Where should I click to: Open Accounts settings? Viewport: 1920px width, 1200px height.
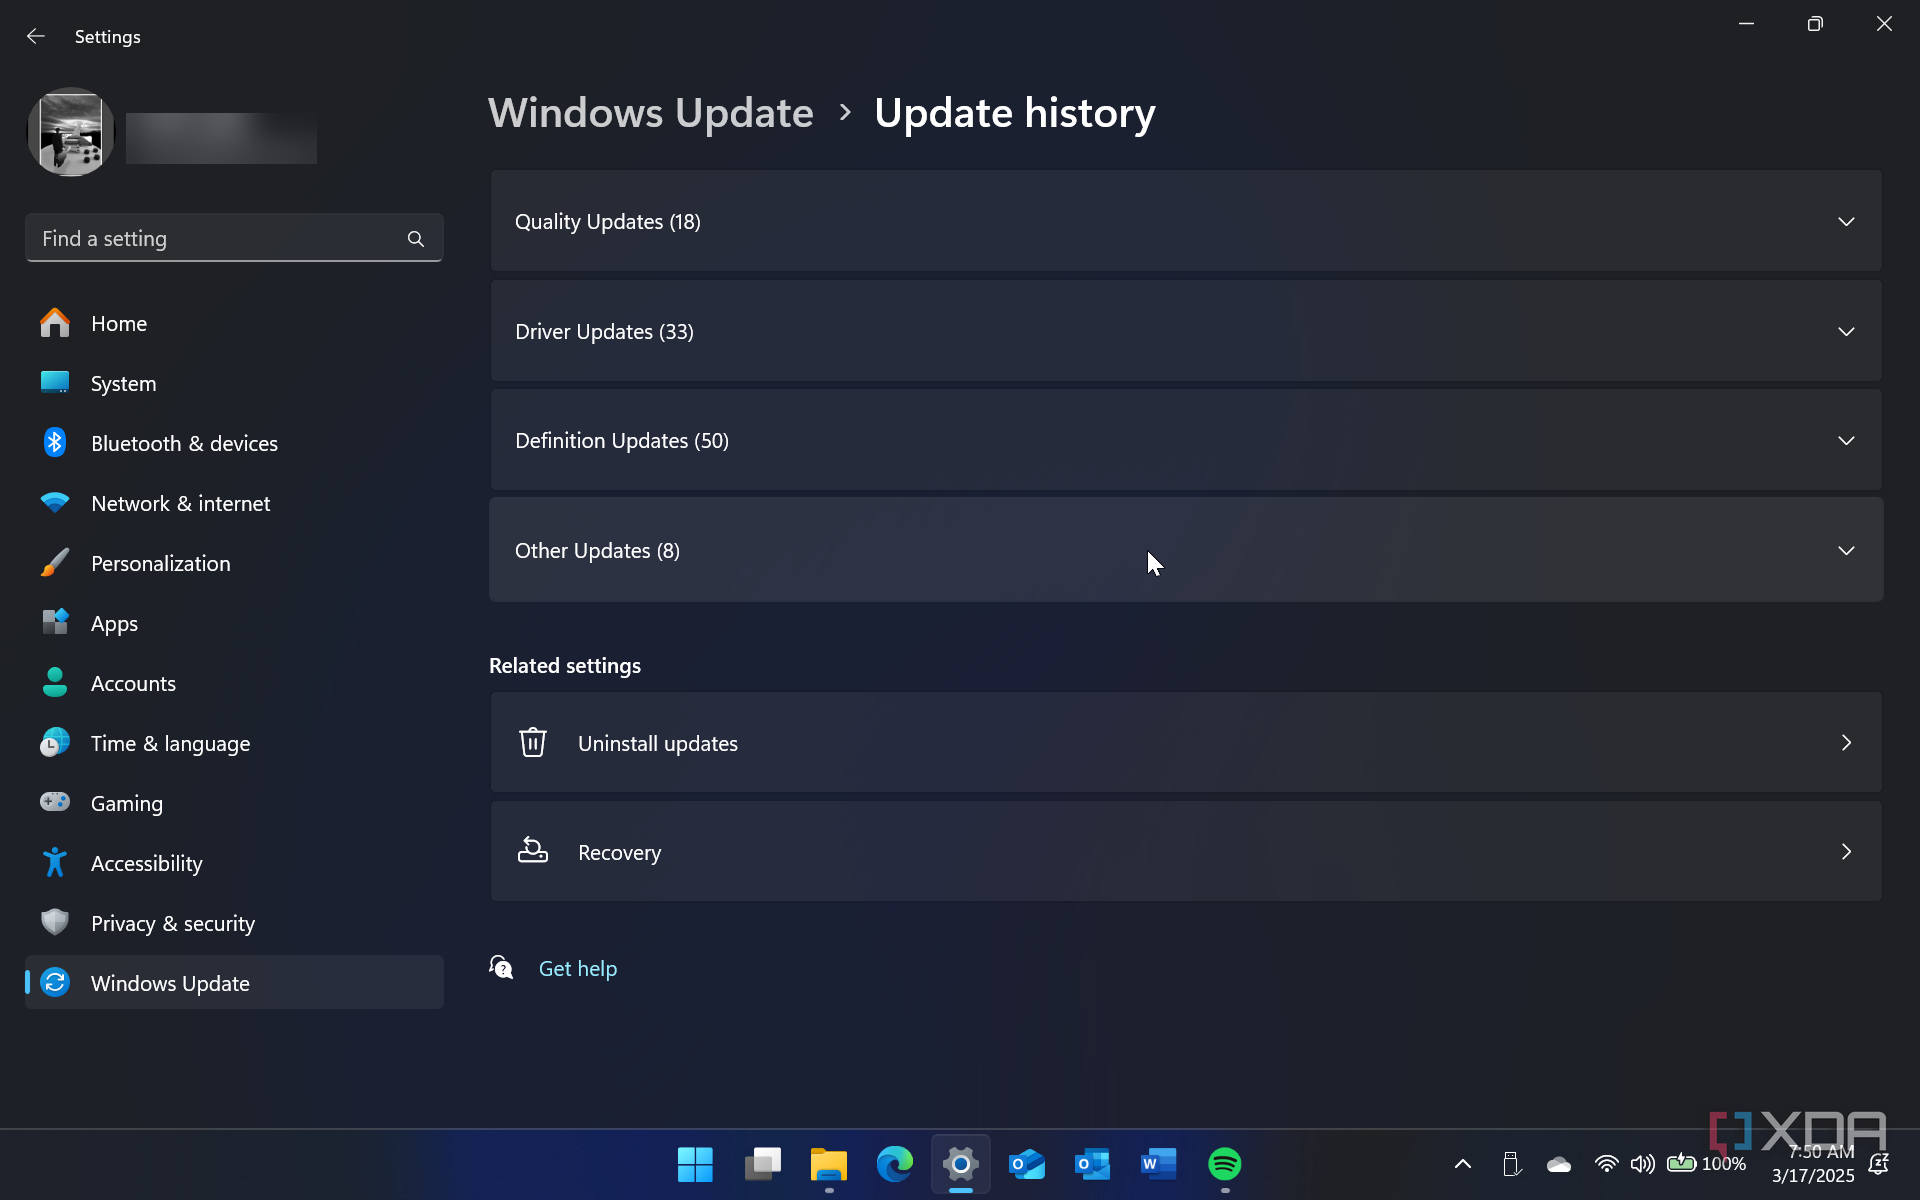[x=234, y=683]
